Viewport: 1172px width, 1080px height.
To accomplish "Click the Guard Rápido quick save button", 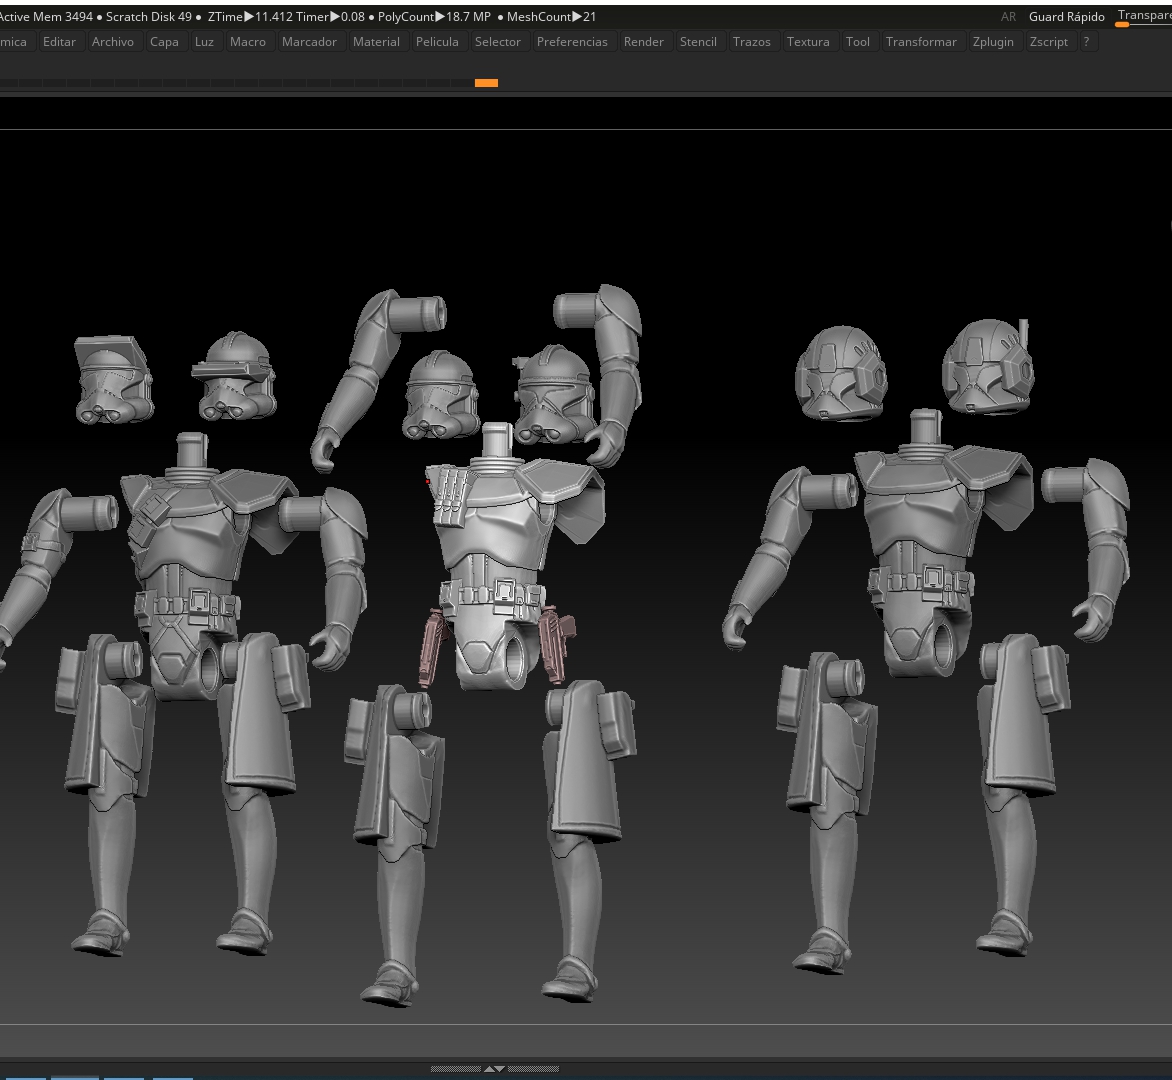I will point(1067,16).
